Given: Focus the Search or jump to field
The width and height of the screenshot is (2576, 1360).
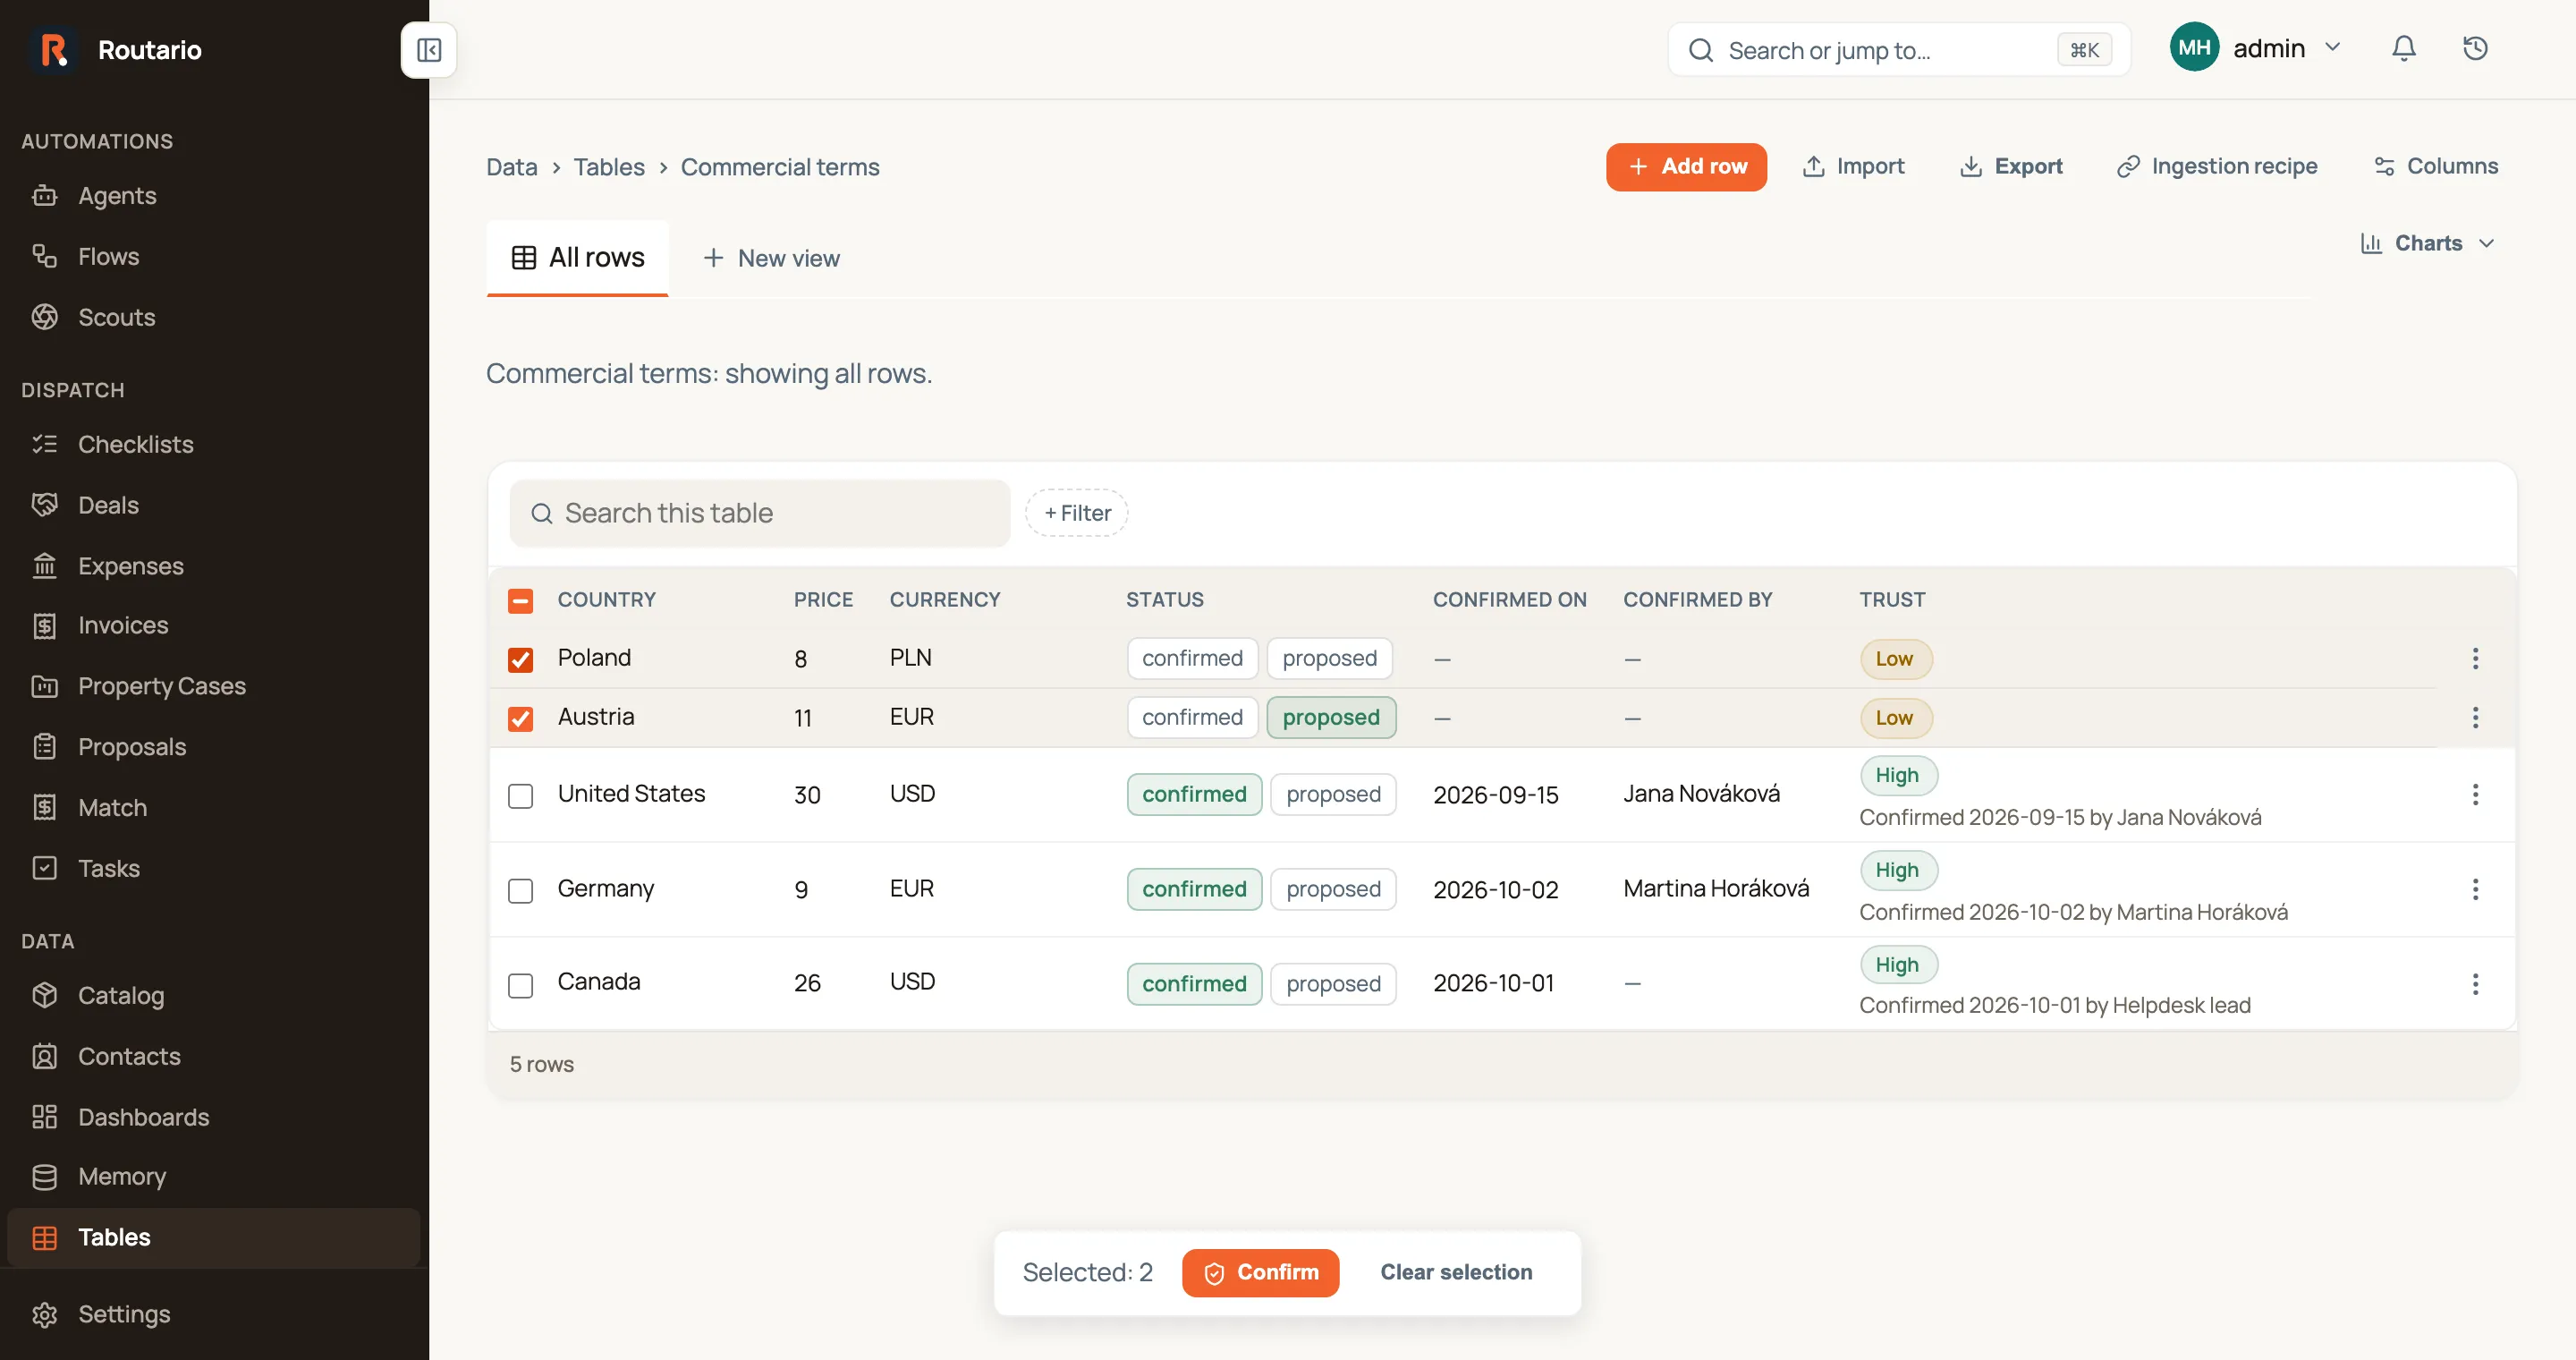Looking at the screenshot, I should tap(1898, 50).
